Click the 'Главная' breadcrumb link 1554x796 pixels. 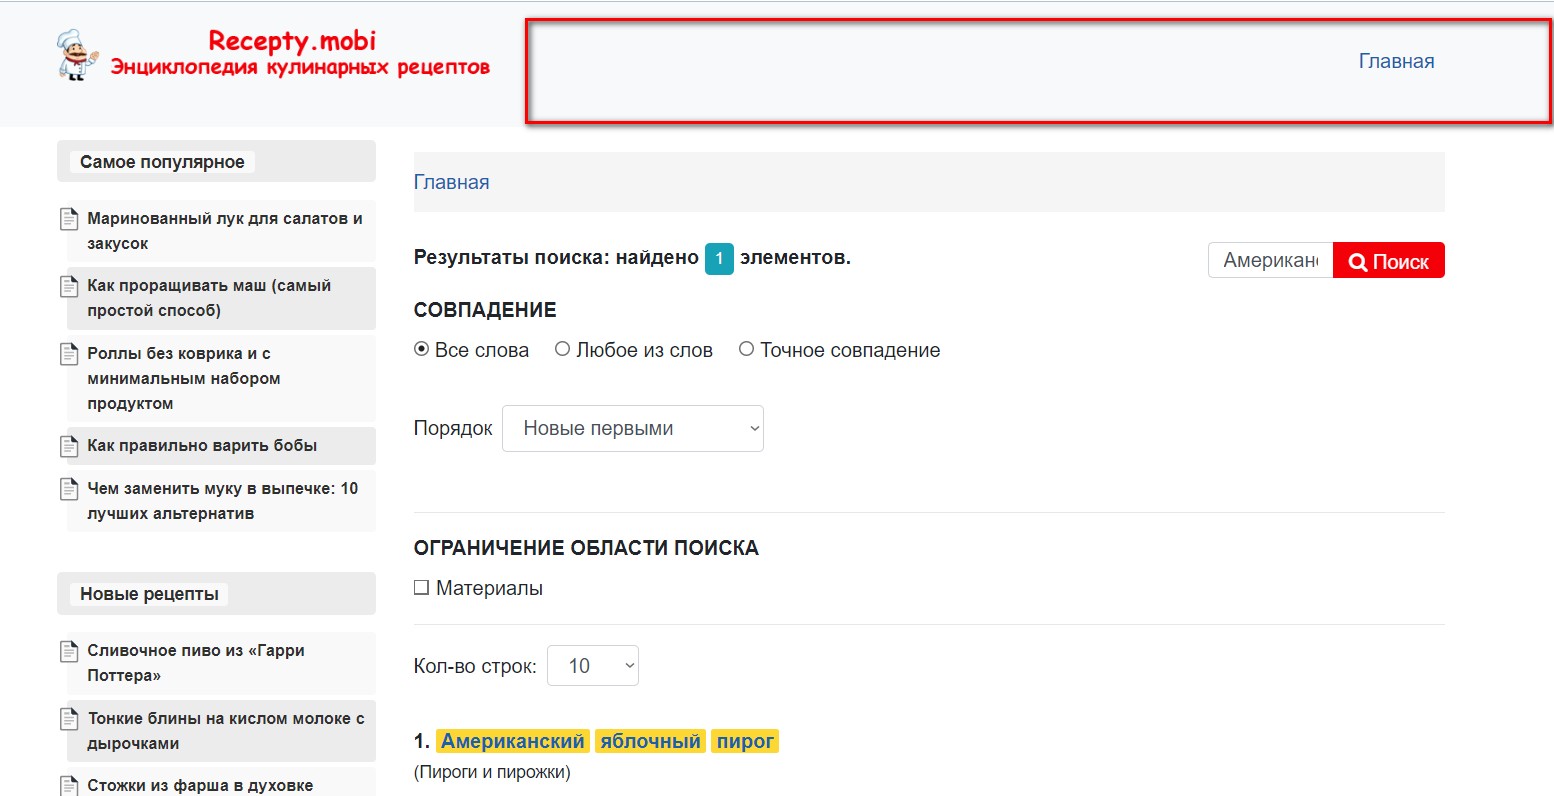(x=452, y=182)
